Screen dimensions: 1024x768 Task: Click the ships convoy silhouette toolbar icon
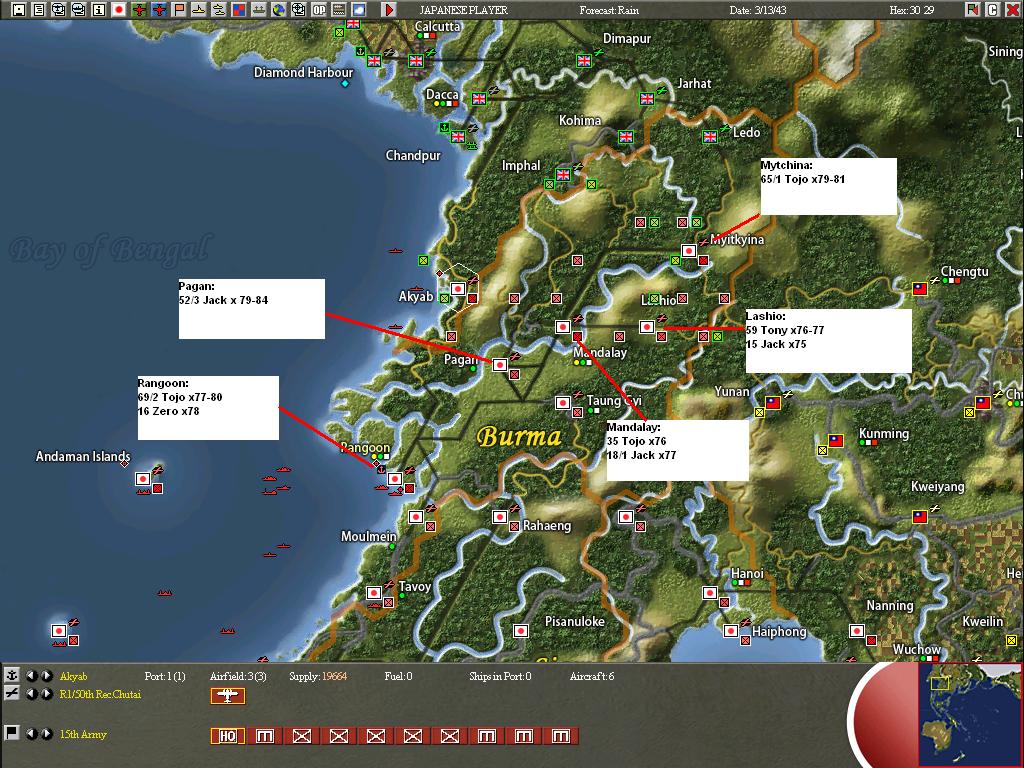[x=259, y=9]
